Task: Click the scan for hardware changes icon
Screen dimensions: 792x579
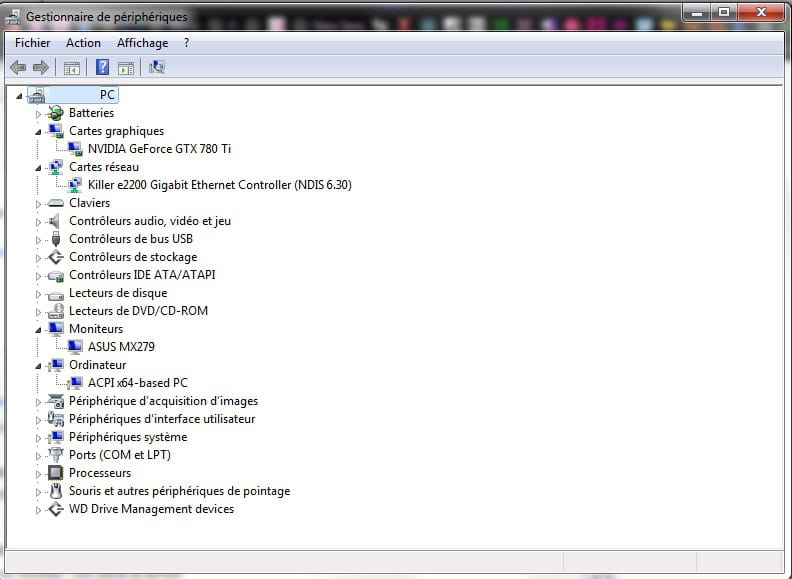Action: pyautogui.click(x=157, y=67)
